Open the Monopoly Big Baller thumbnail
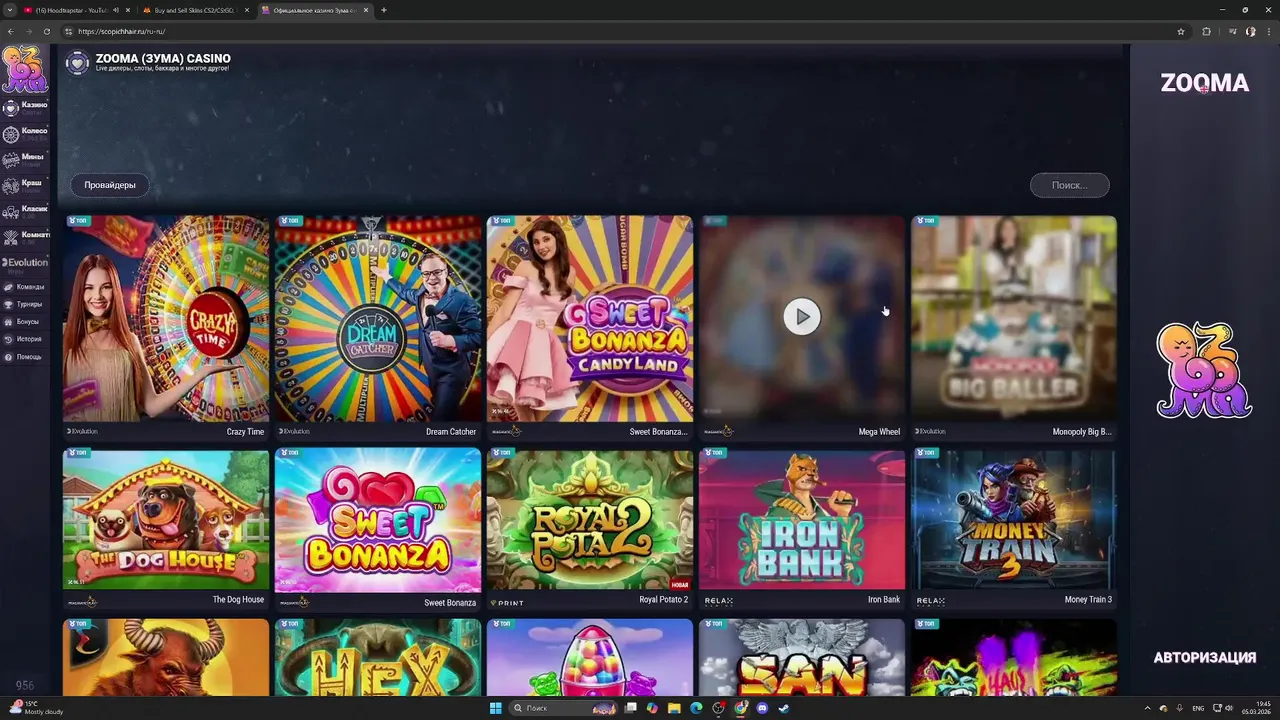Viewport: 1280px width, 720px height. 1014,319
